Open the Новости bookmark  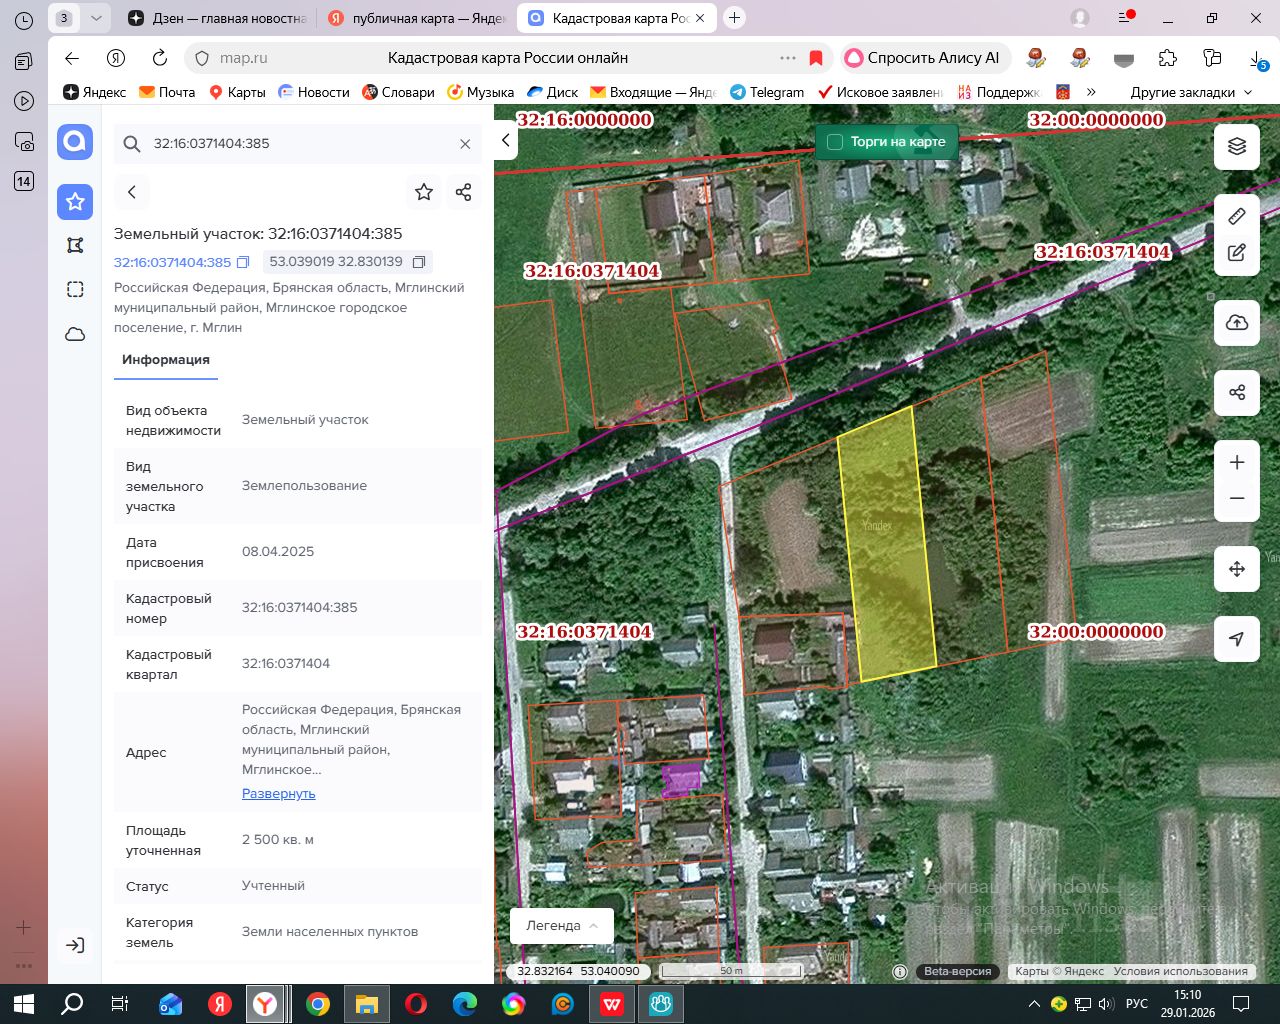314,92
